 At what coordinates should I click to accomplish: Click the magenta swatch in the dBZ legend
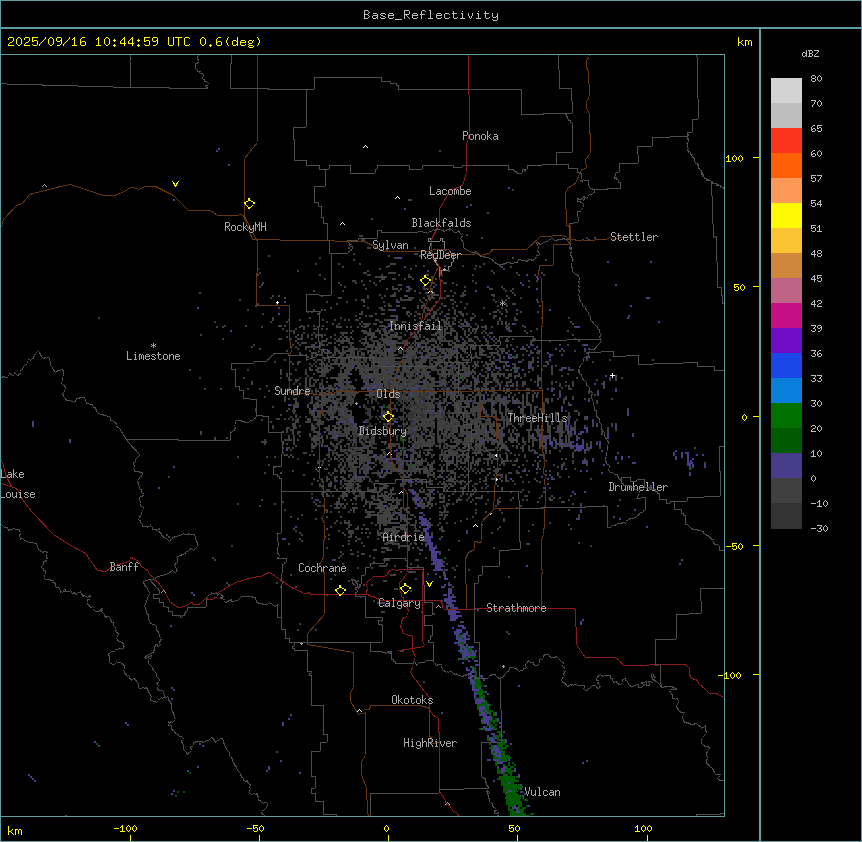(786, 315)
